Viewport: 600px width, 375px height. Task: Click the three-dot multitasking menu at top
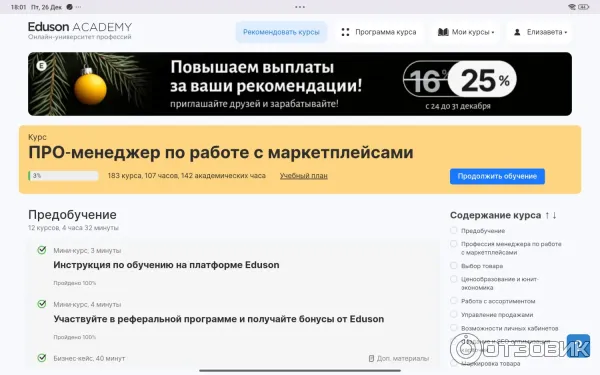point(300,7)
